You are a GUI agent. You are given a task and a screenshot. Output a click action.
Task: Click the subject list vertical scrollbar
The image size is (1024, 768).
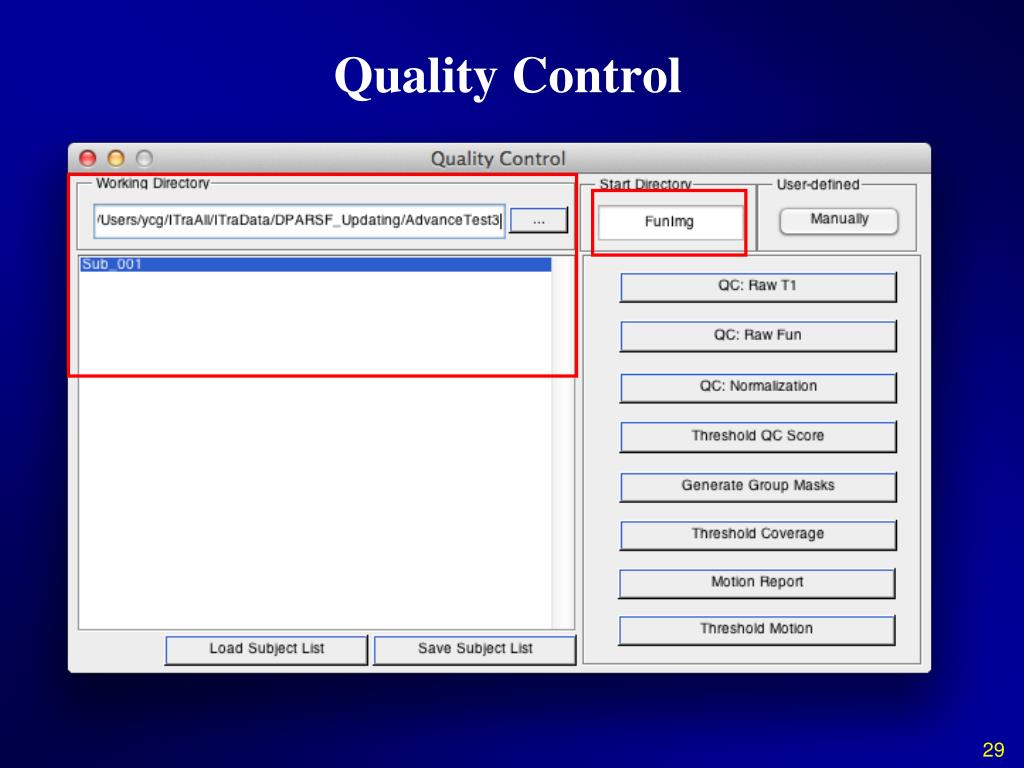[562, 442]
